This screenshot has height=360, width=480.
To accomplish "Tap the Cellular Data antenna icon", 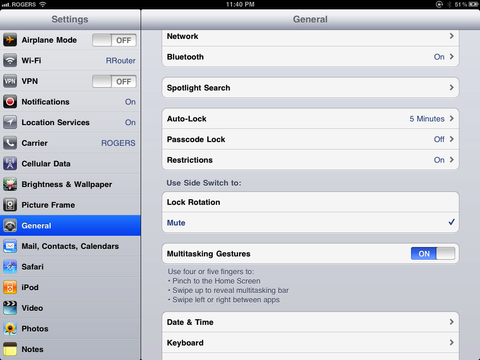I will pos(10,164).
